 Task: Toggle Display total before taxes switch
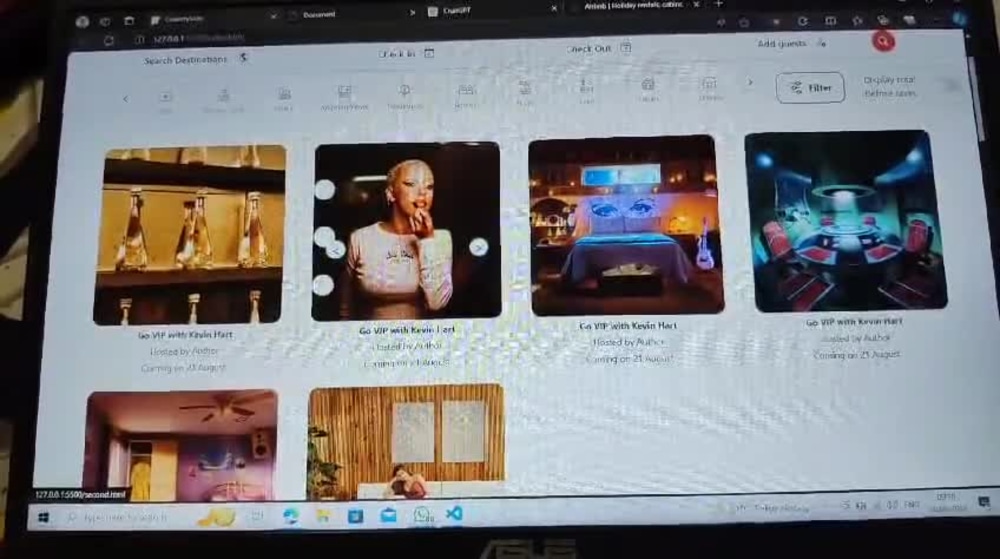tap(952, 85)
